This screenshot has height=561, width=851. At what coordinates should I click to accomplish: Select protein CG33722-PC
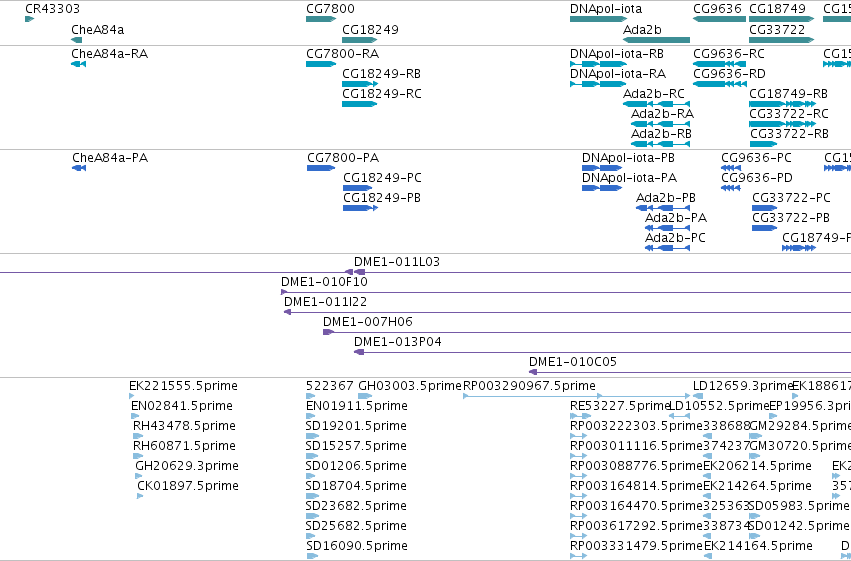coord(765,208)
